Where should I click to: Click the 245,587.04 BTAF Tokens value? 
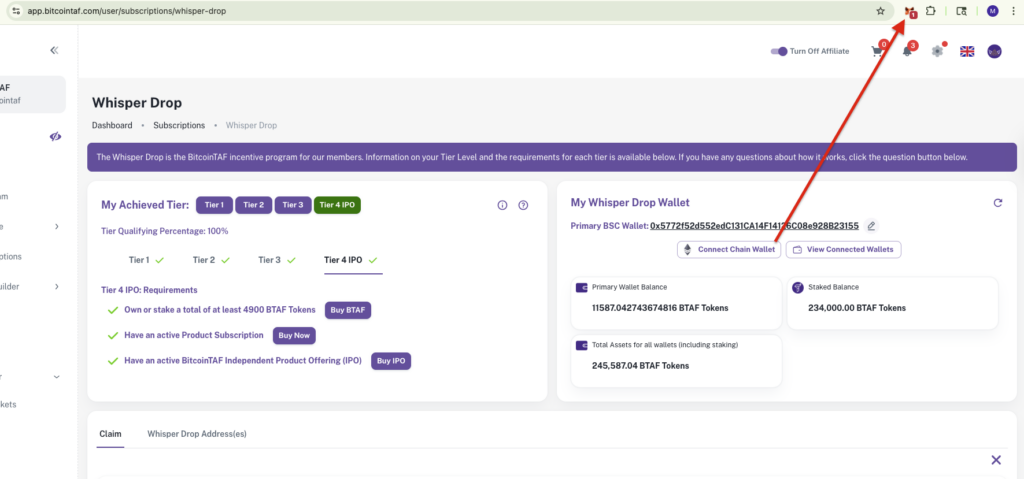coord(641,366)
